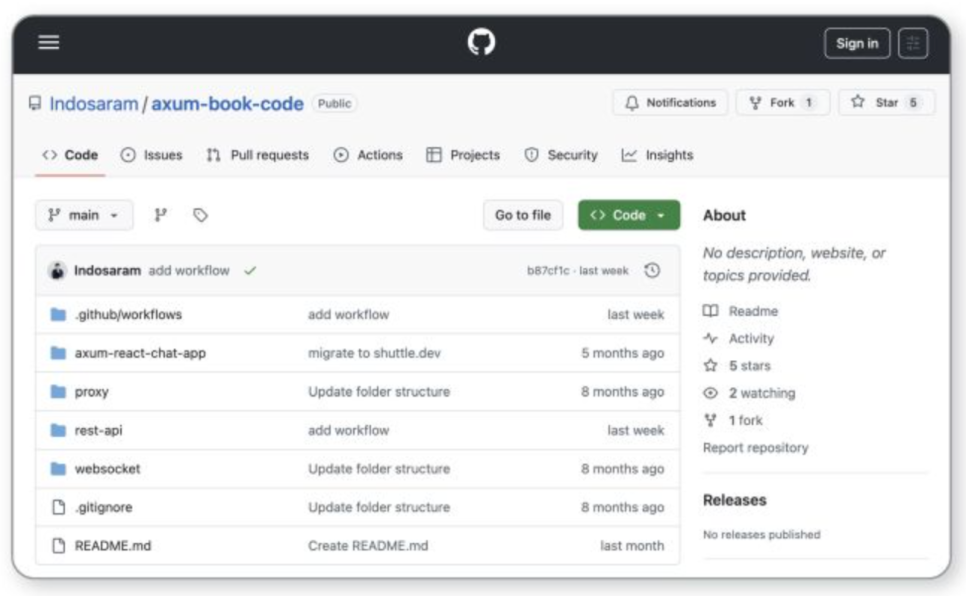Screen dimensions: 966x596
Task: Click the Public visibility badge
Action: (335, 104)
